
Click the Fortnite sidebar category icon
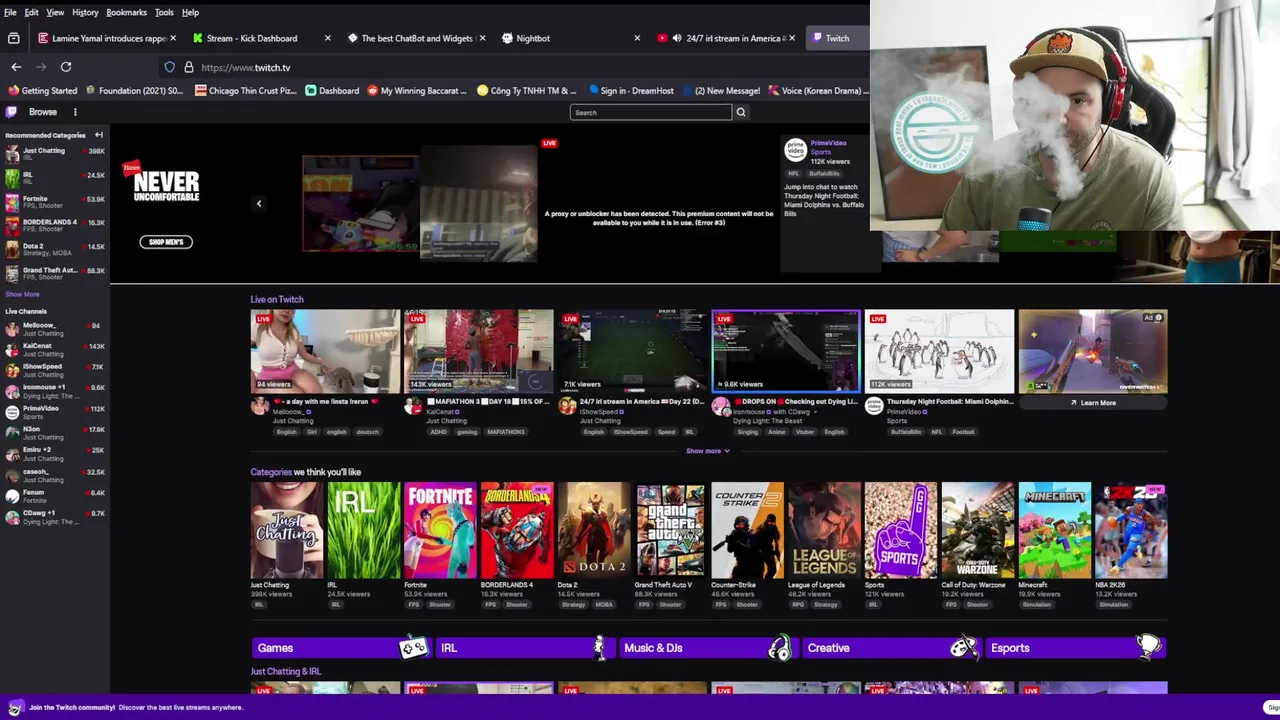pos(12,202)
